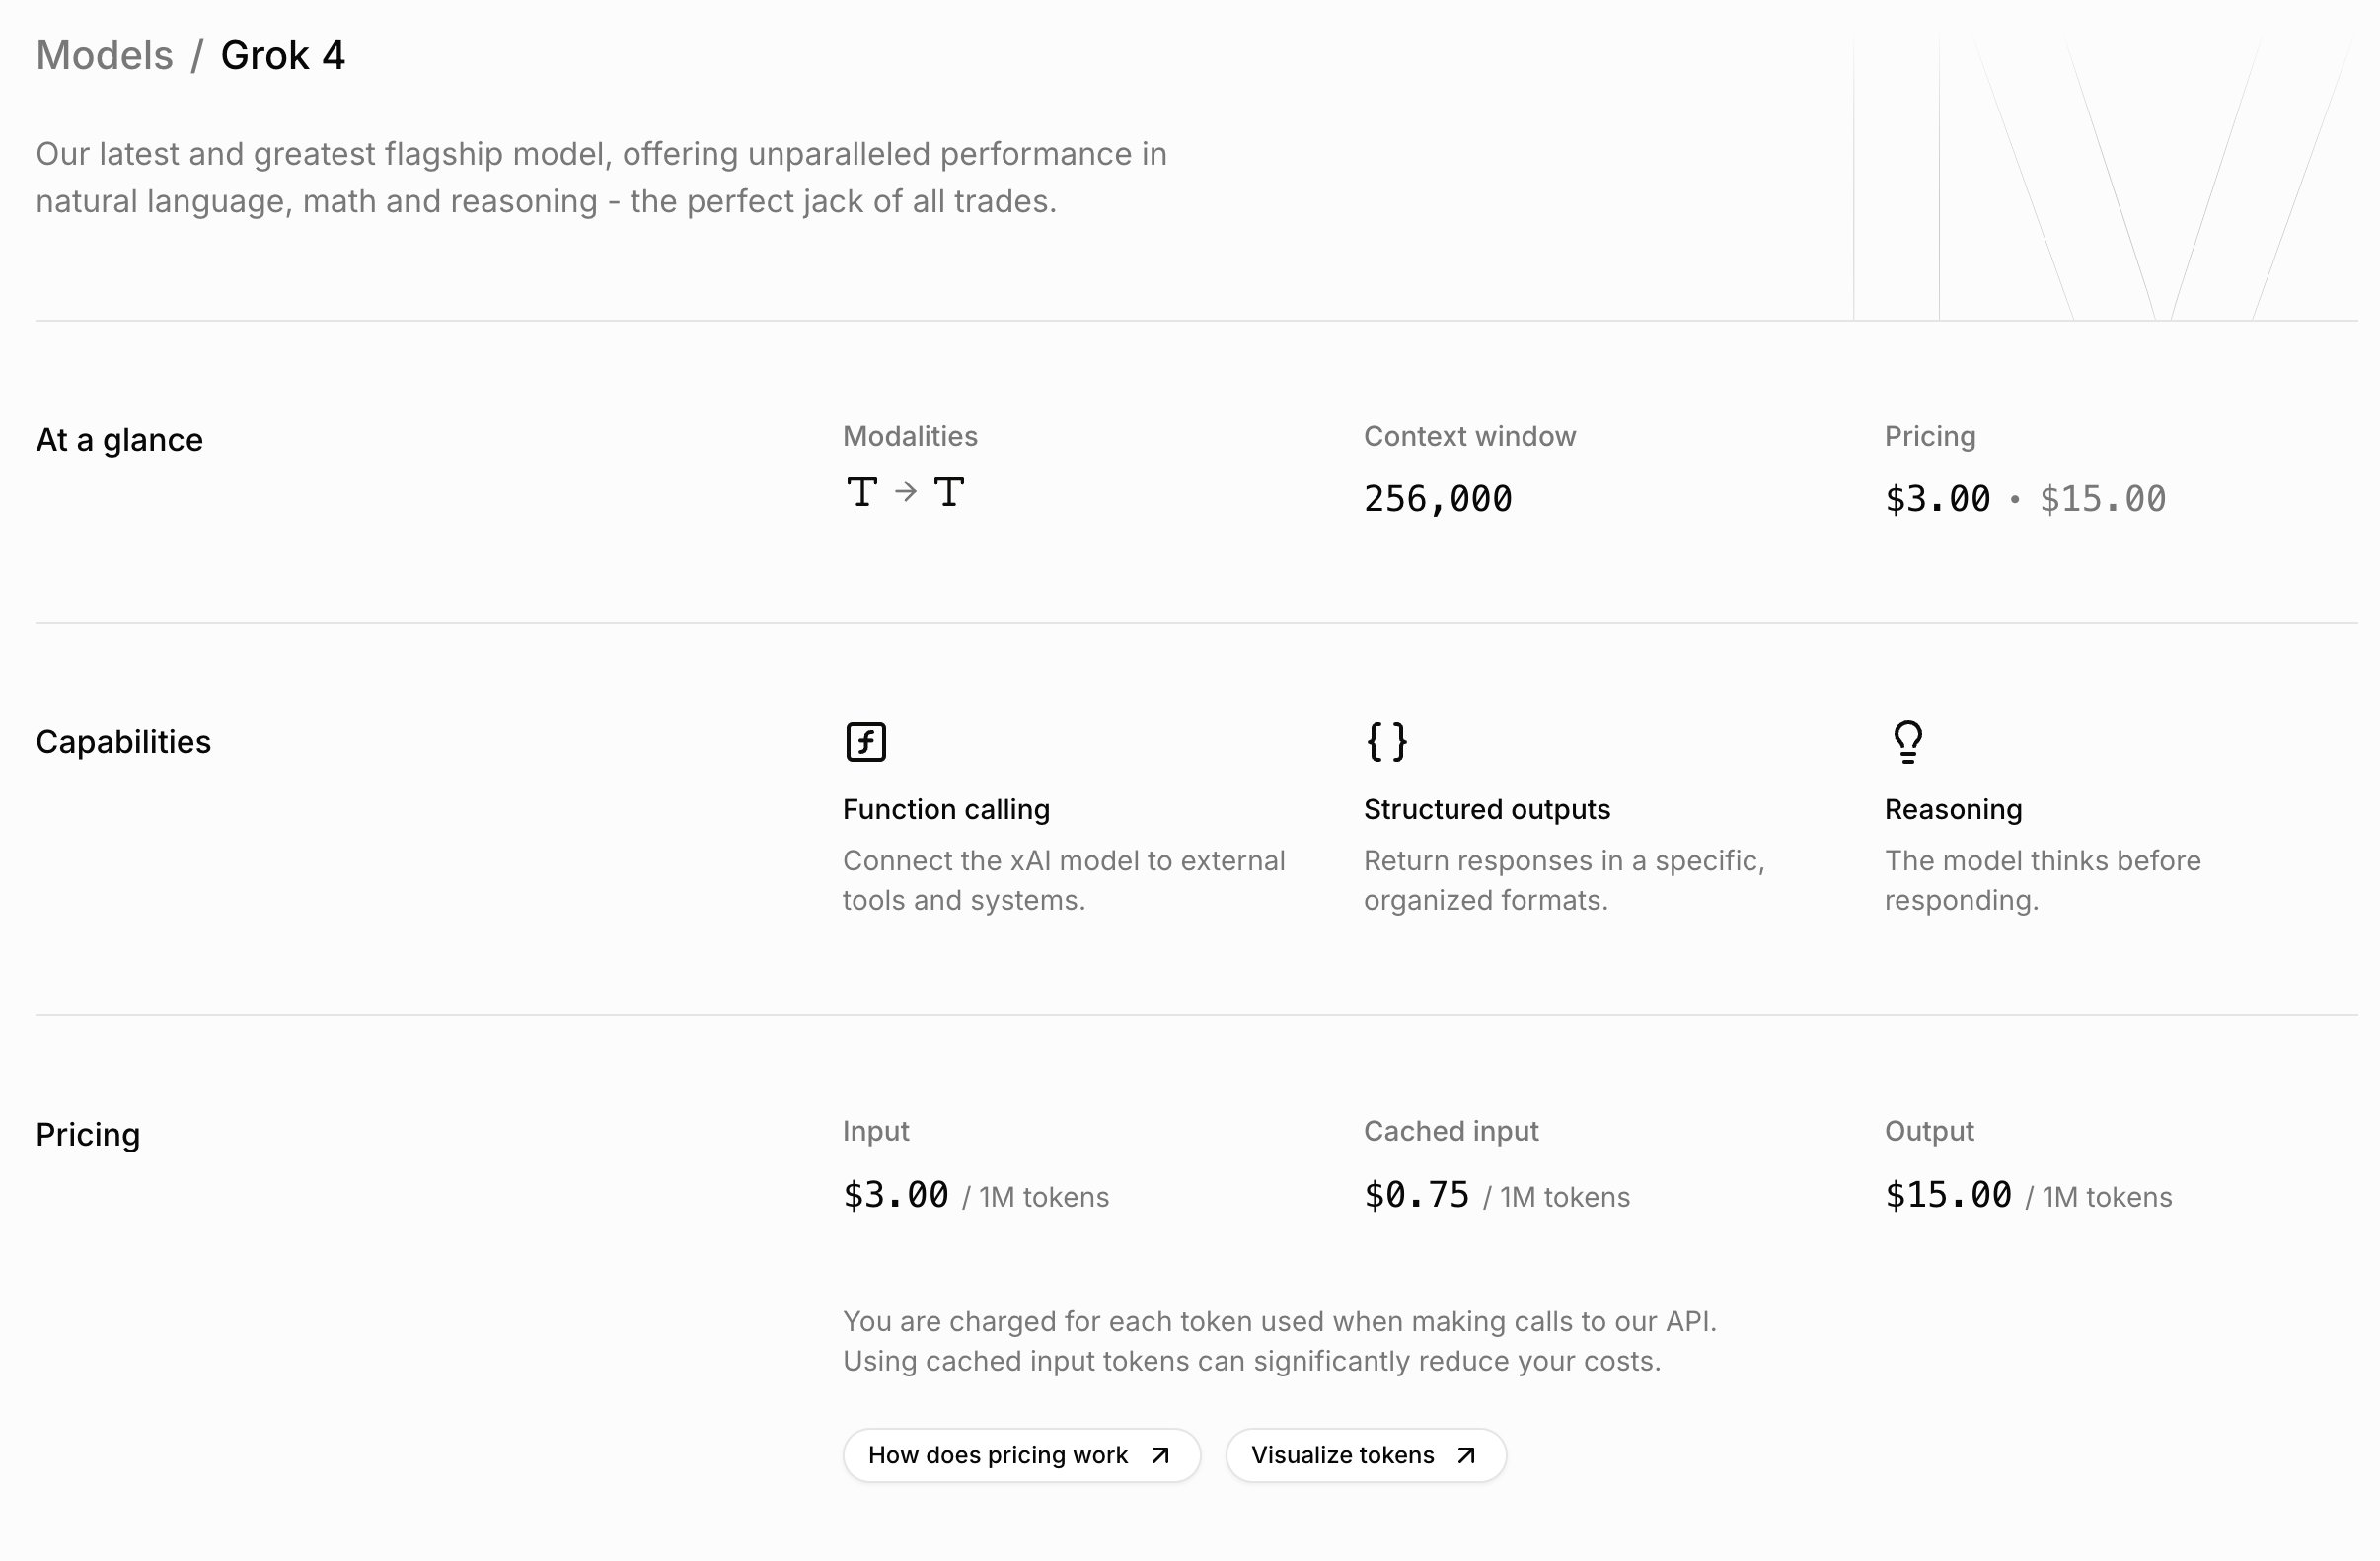This screenshot has height=1561, width=2380.
Task: Click the $15.00 At a glance price
Action: pyautogui.click(x=2102, y=499)
